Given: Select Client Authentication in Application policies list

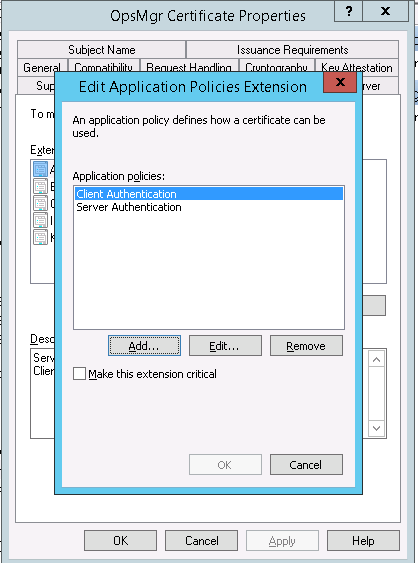Looking at the screenshot, I should tap(209, 194).
